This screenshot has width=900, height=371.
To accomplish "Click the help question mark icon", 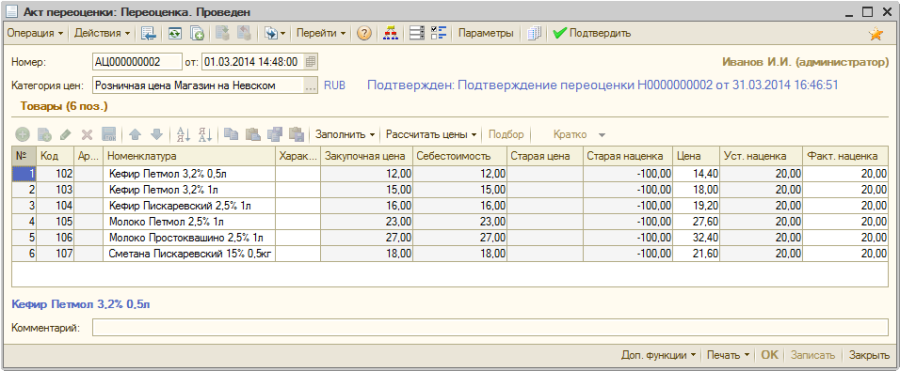I will tap(363, 33).
